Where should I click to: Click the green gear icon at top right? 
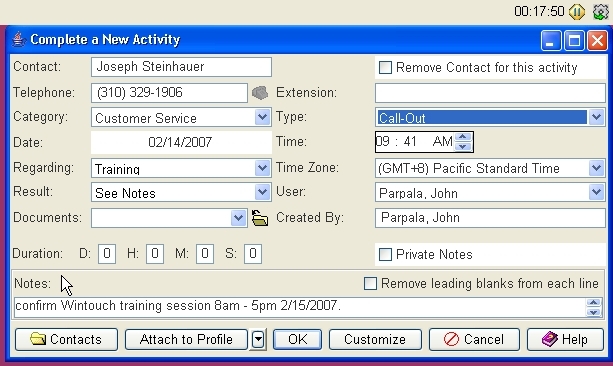click(600, 12)
